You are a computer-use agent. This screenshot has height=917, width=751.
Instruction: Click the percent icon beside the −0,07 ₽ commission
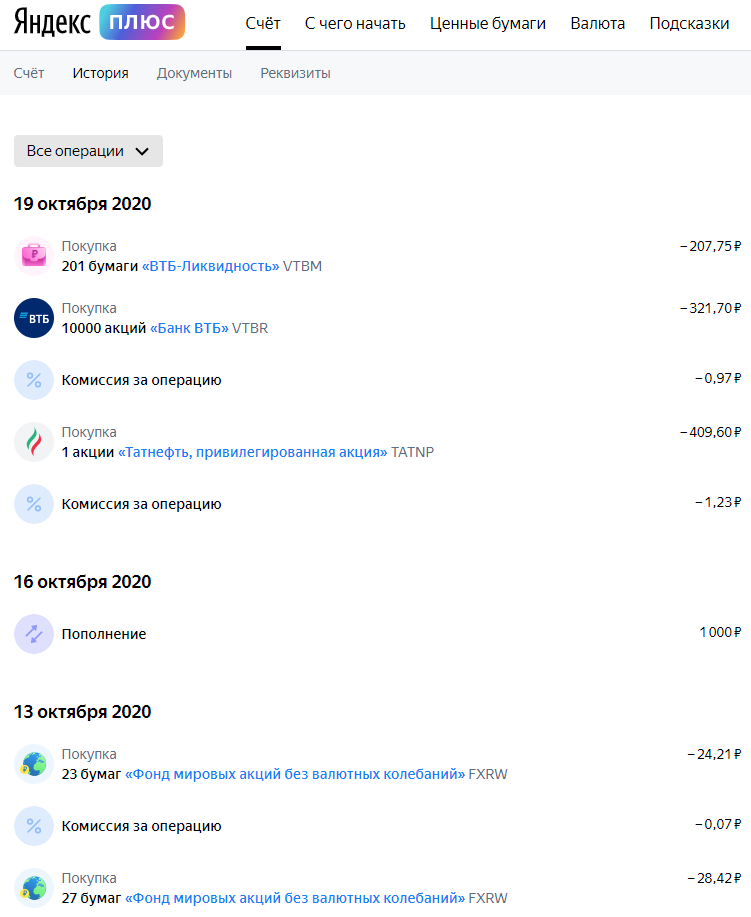point(34,826)
